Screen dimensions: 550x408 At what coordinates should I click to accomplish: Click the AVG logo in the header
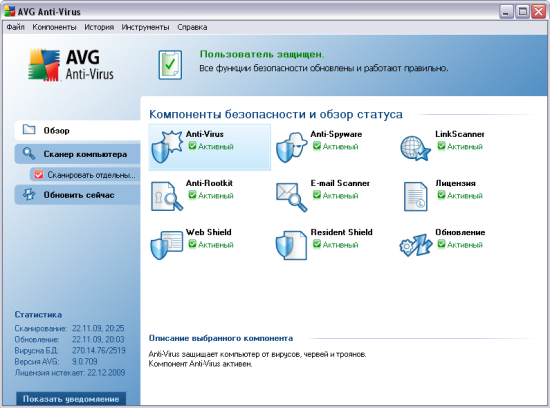tap(71, 65)
